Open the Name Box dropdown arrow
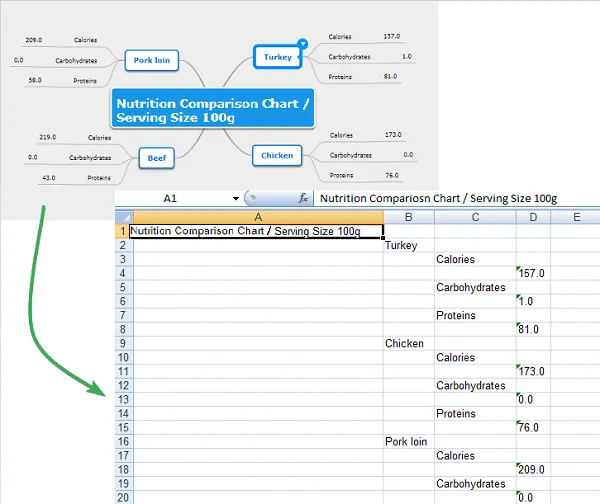This screenshot has width=600, height=504. pos(236,199)
